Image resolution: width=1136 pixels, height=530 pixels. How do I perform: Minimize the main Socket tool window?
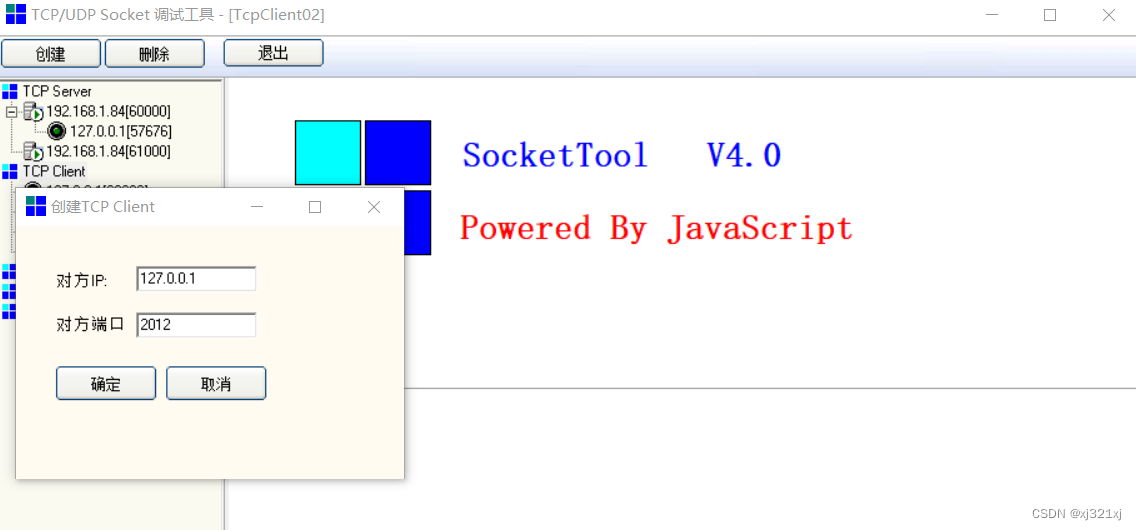(990, 15)
